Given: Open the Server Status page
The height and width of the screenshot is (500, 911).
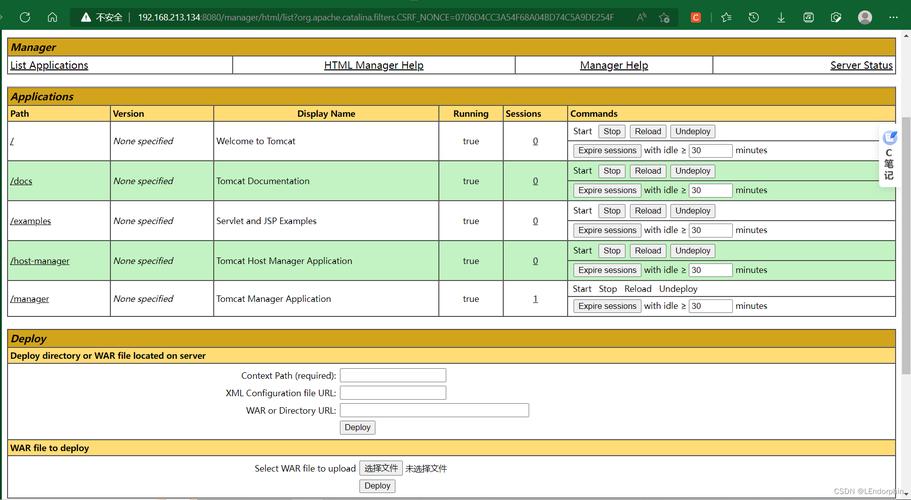Looking at the screenshot, I should point(861,65).
